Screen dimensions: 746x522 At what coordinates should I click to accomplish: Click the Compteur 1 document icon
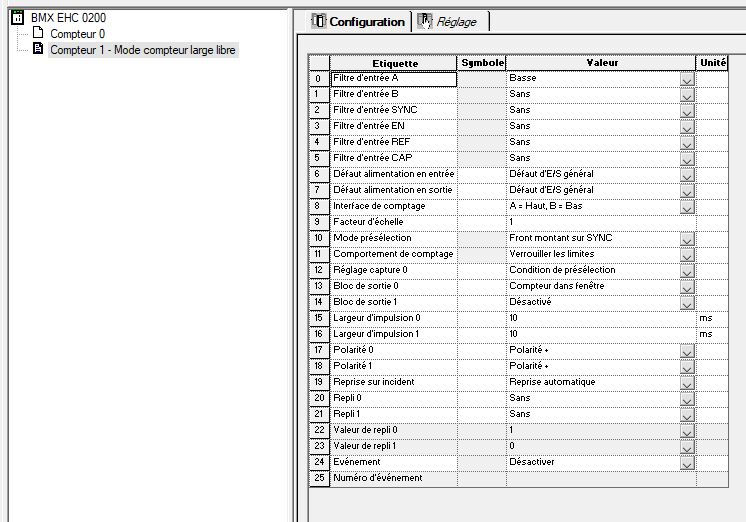(x=38, y=49)
